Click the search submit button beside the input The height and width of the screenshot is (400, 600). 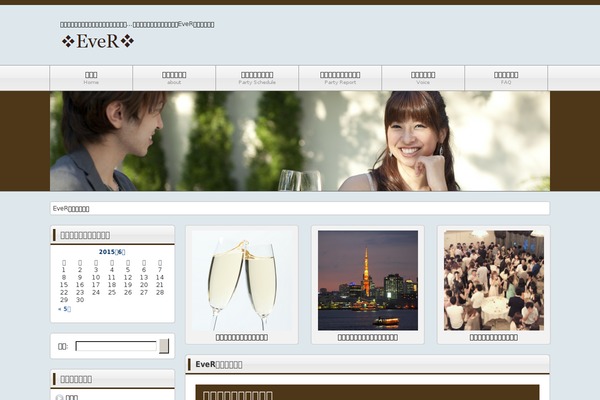tap(164, 346)
